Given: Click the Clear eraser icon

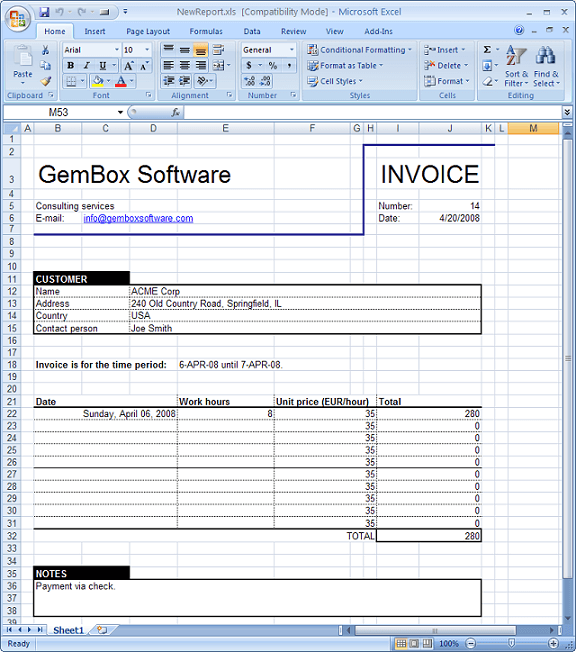Looking at the screenshot, I should point(487,81).
